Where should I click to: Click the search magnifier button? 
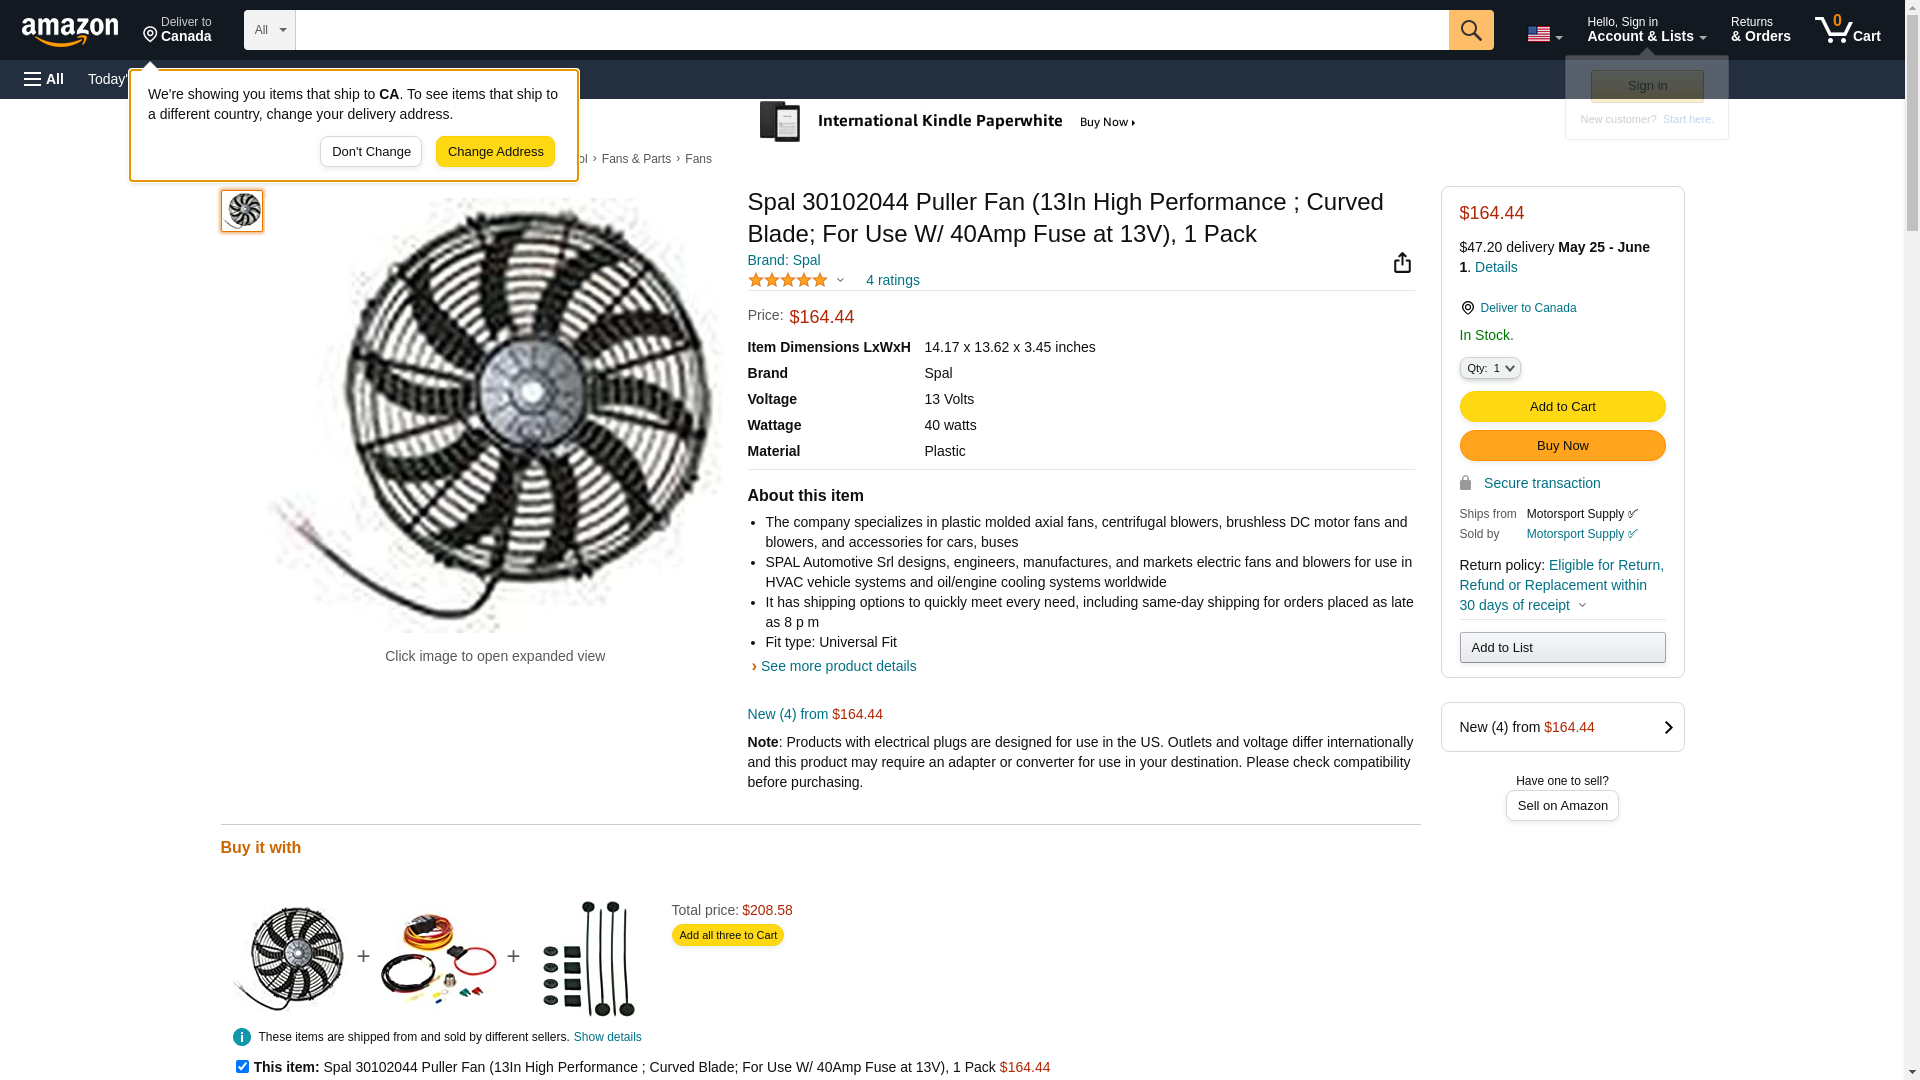point(1470,30)
